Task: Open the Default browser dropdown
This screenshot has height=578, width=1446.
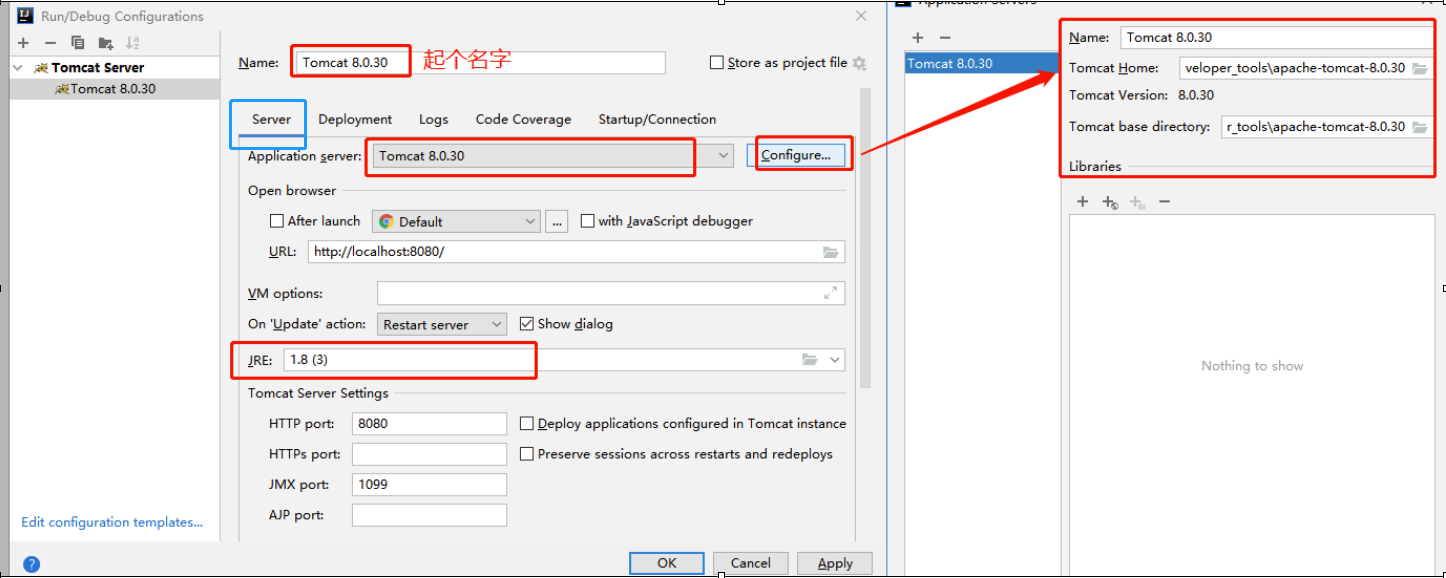Action: tap(456, 222)
